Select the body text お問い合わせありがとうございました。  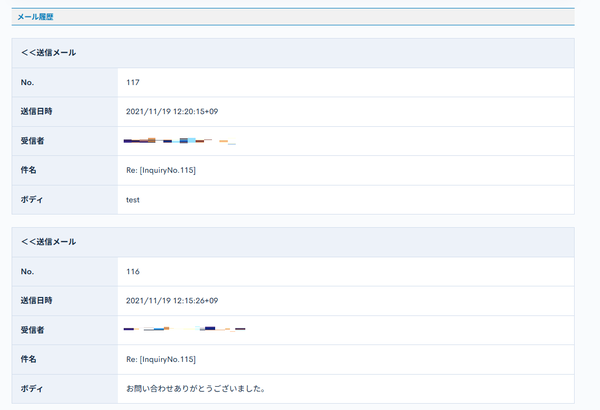tap(196, 389)
